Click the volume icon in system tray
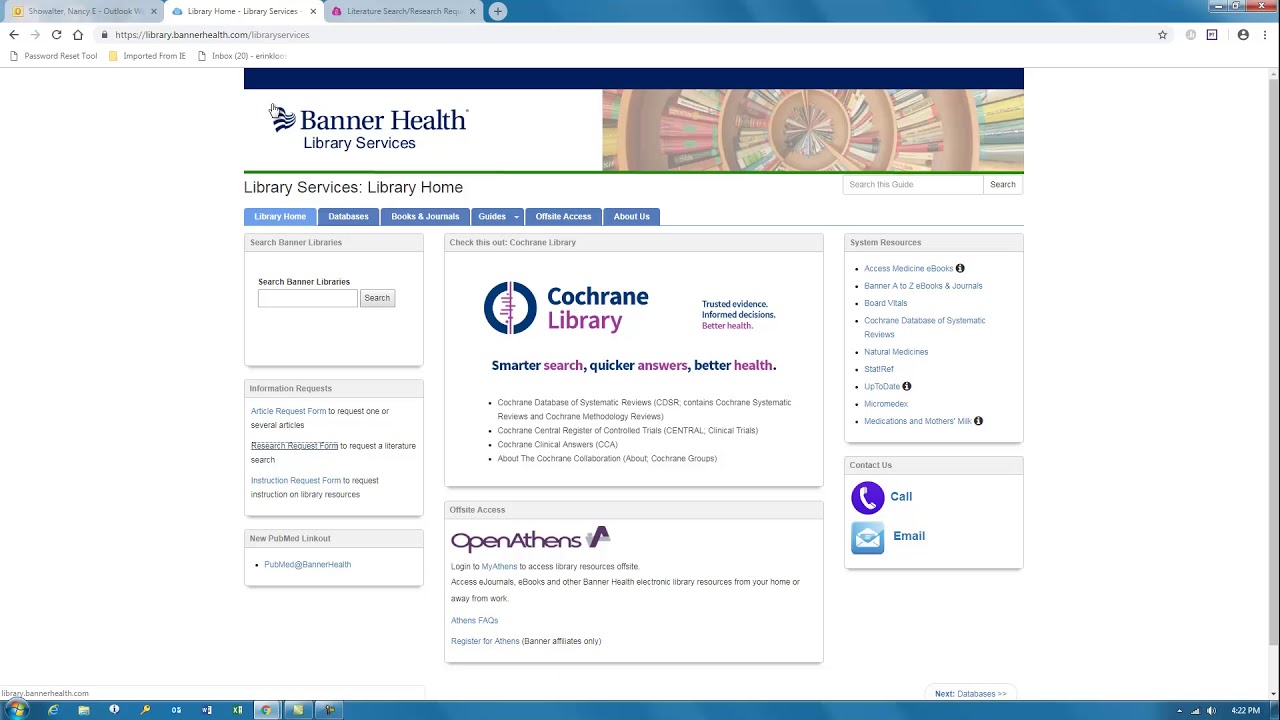The width and height of the screenshot is (1280, 720). click(x=1212, y=710)
